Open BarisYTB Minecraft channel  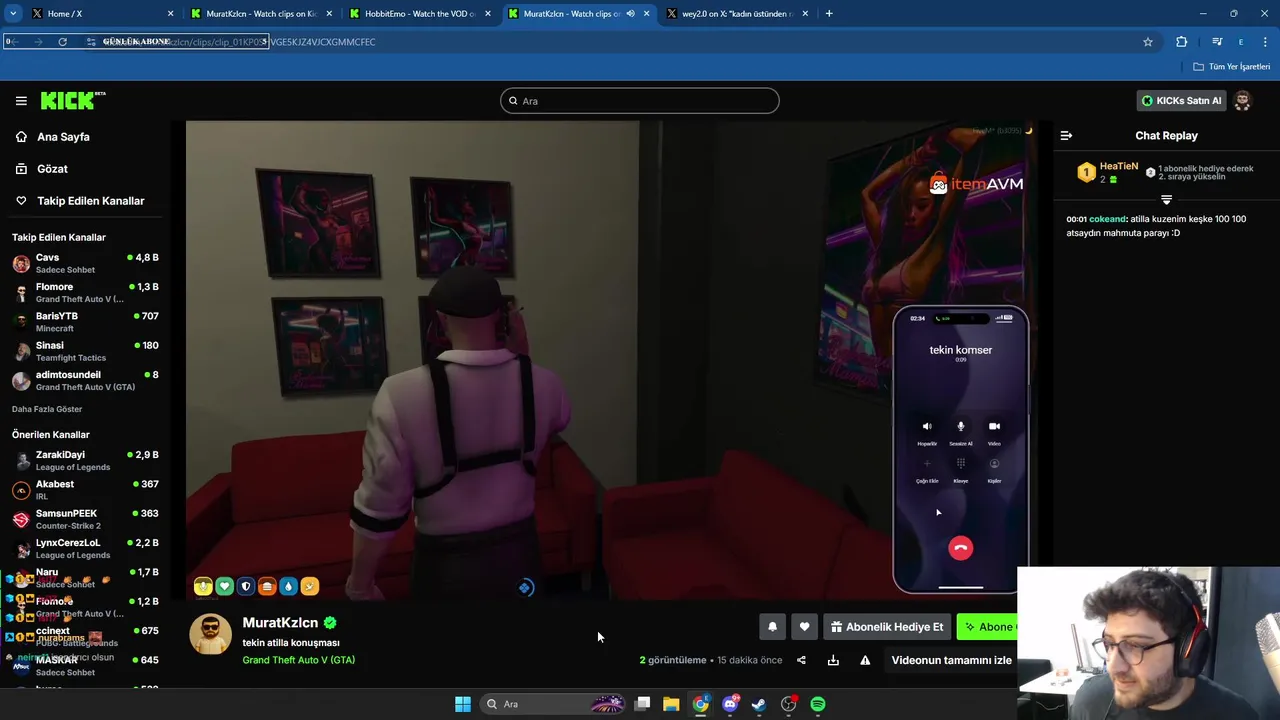coord(85,321)
